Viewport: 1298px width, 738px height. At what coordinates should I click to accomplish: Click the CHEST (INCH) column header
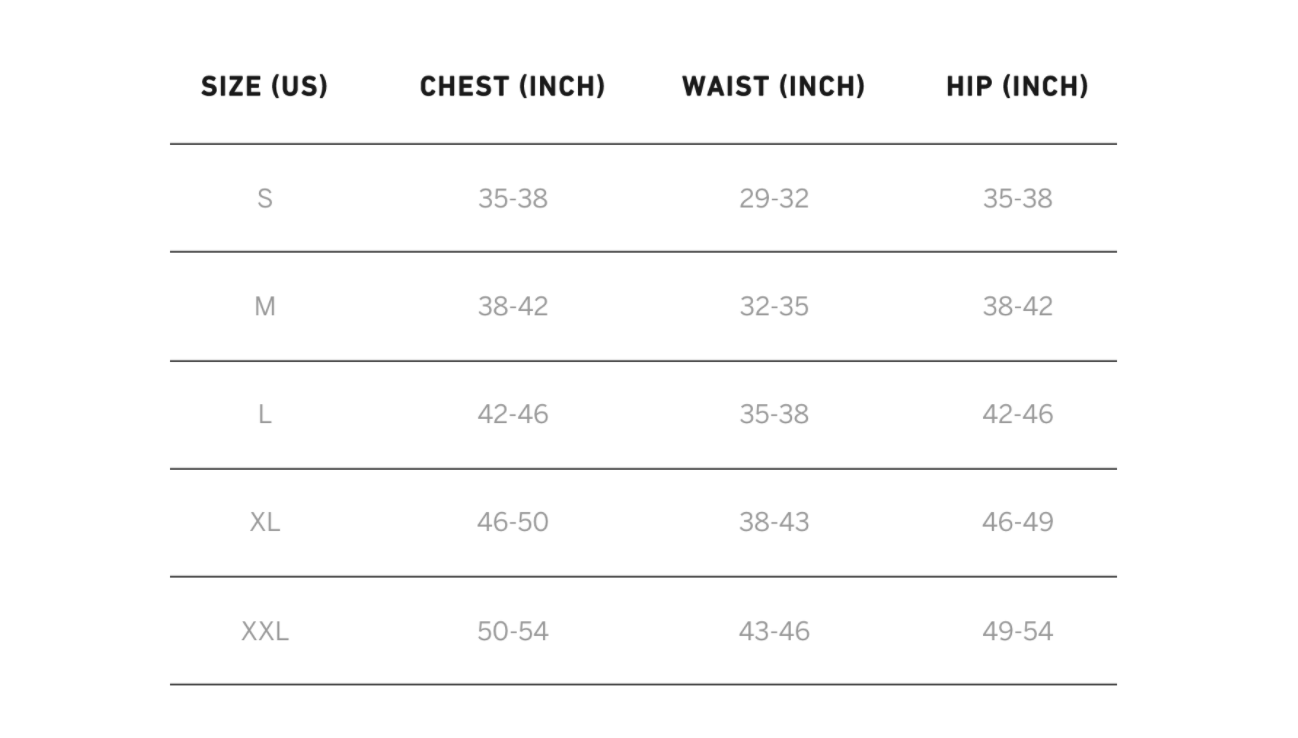coord(512,87)
